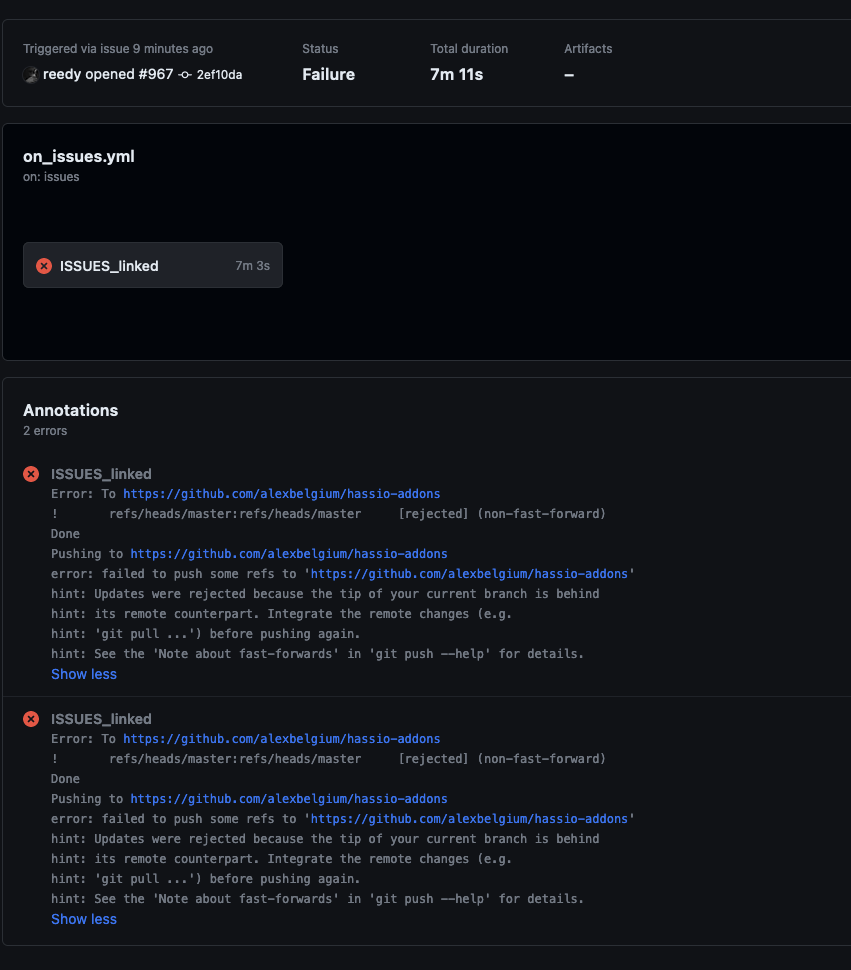851x970 pixels.
Task: Open hassio-addons link in second annotation Error line
Action: (x=281, y=738)
